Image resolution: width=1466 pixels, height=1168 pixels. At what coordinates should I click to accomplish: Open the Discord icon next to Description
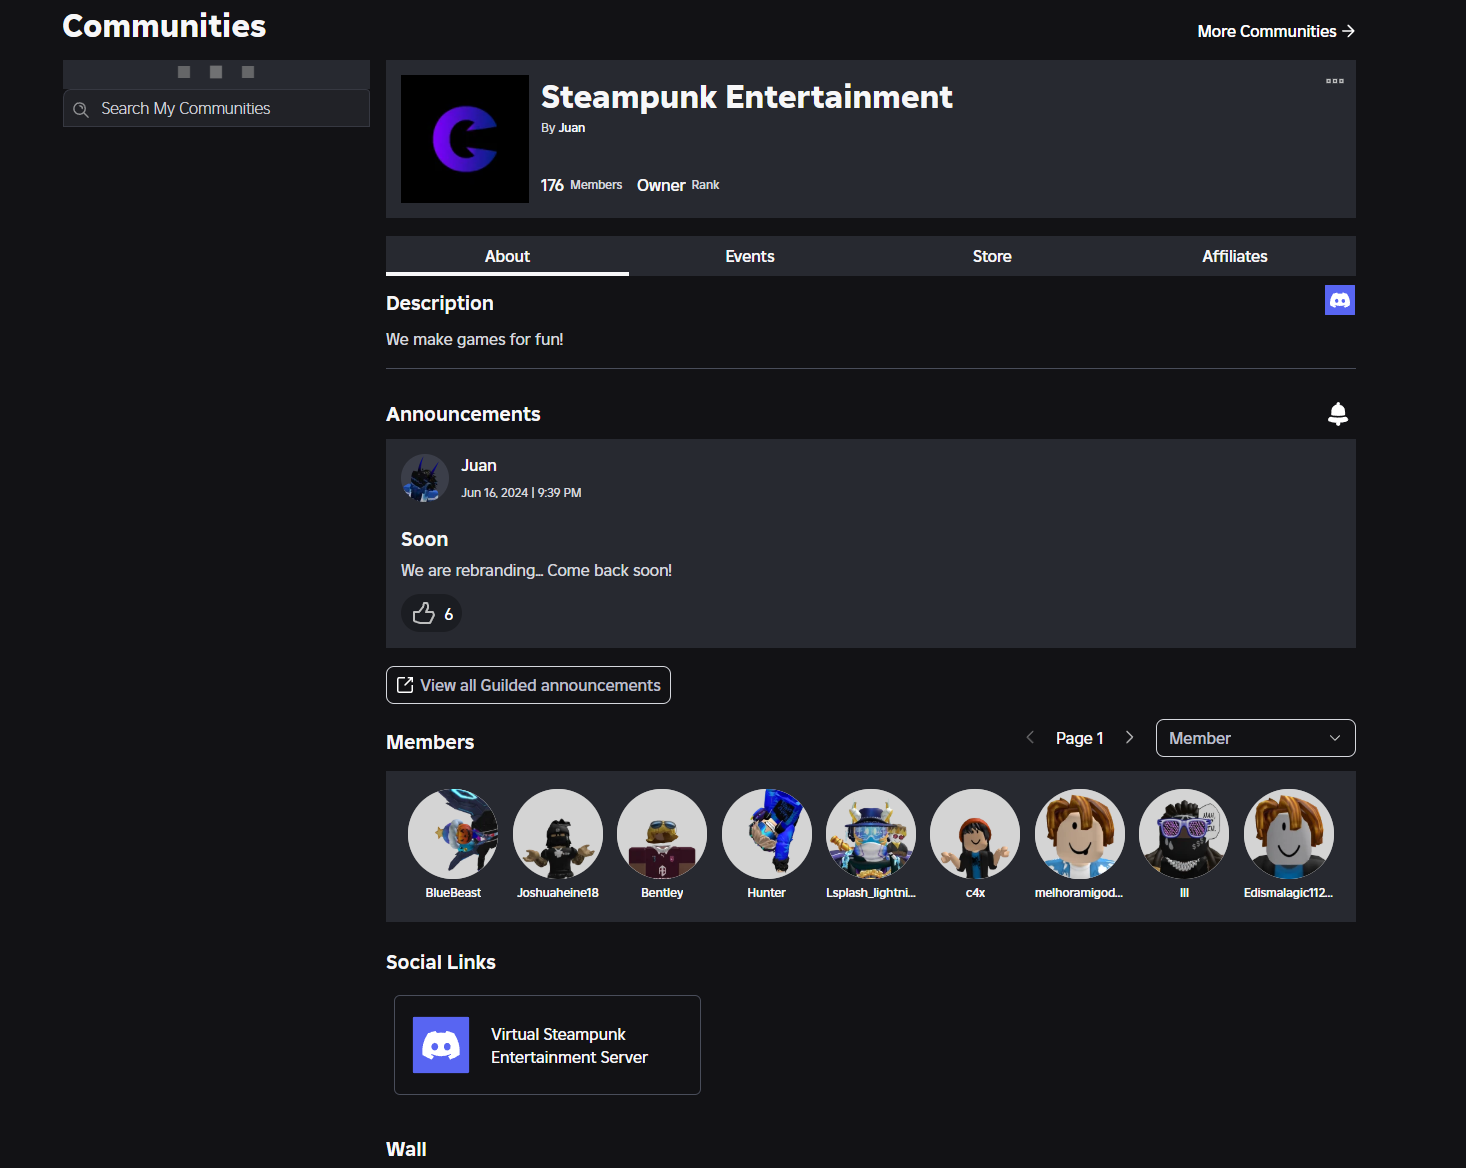click(x=1340, y=299)
